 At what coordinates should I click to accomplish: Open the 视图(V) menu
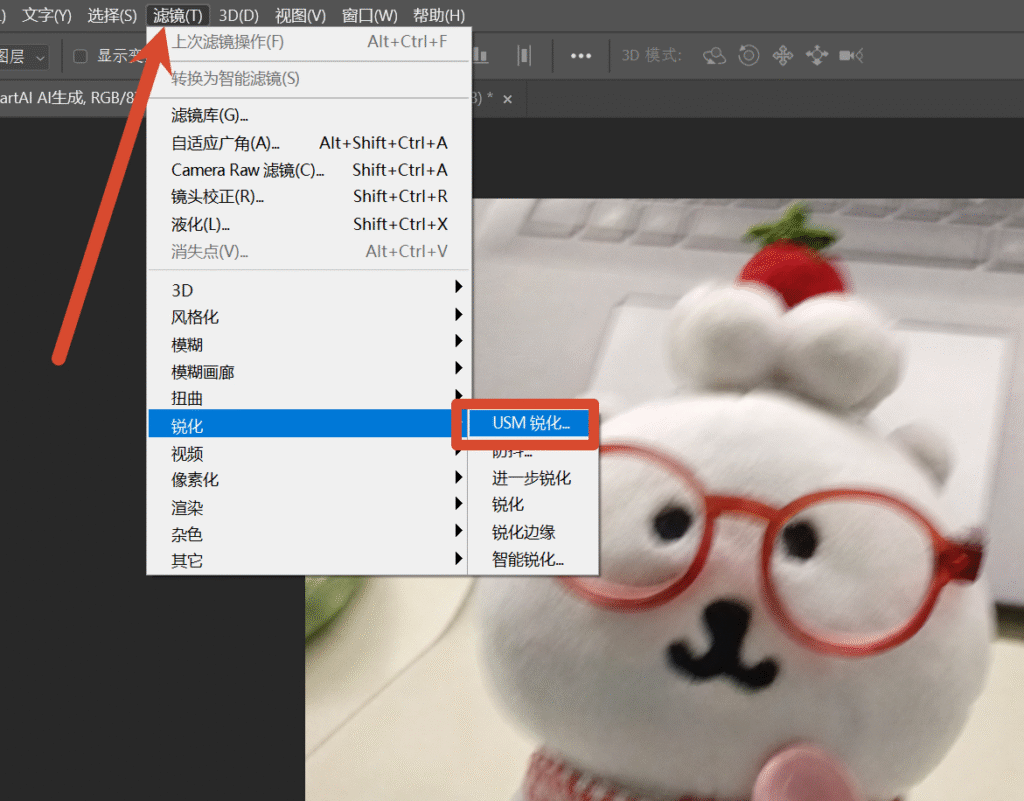(x=300, y=15)
